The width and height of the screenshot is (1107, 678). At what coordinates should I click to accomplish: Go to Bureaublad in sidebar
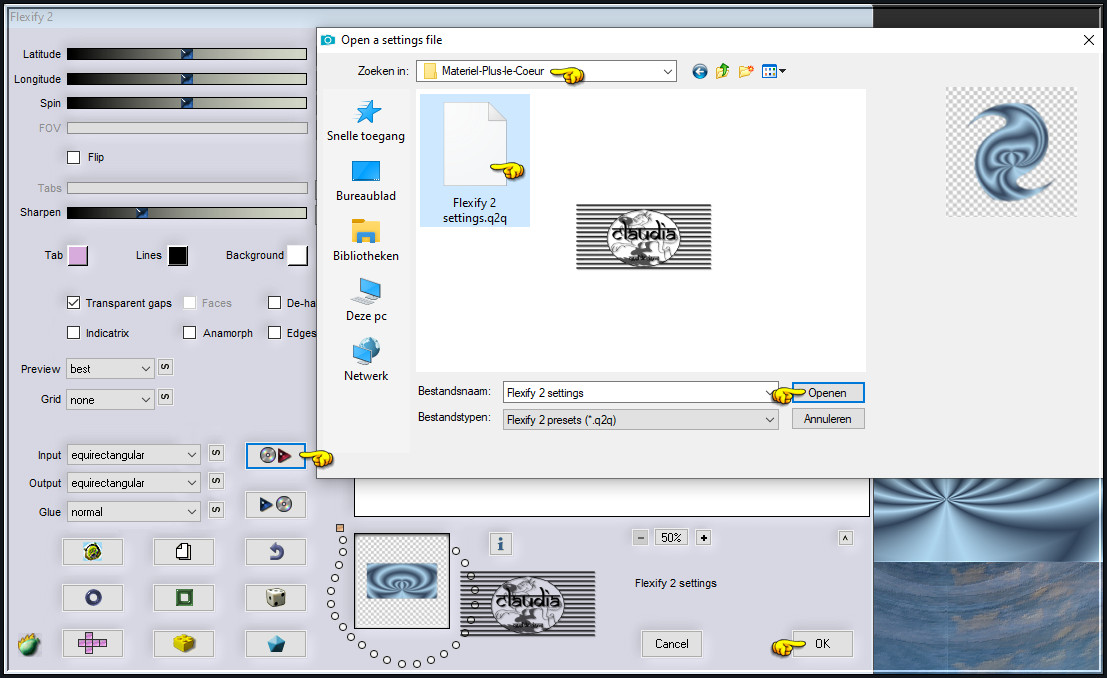pos(366,181)
